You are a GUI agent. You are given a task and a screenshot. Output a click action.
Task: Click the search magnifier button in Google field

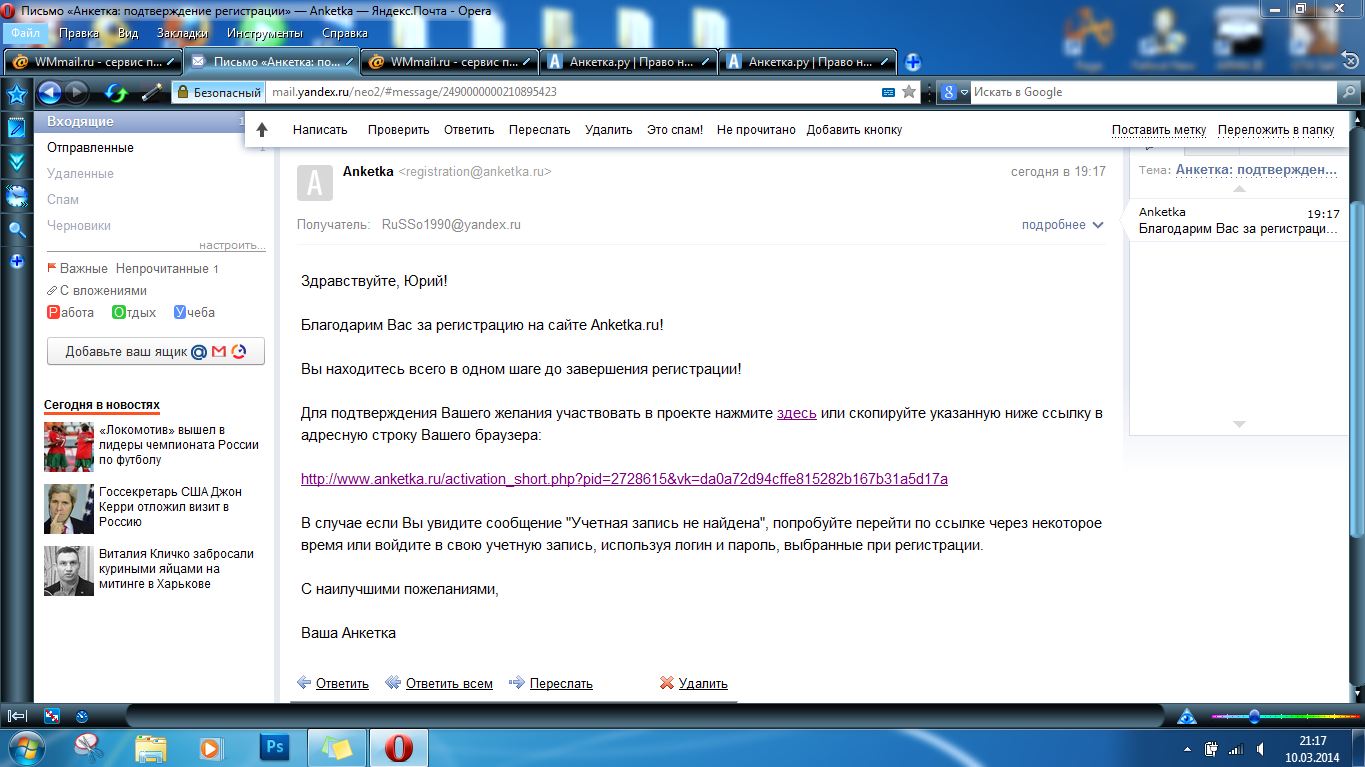point(1349,92)
